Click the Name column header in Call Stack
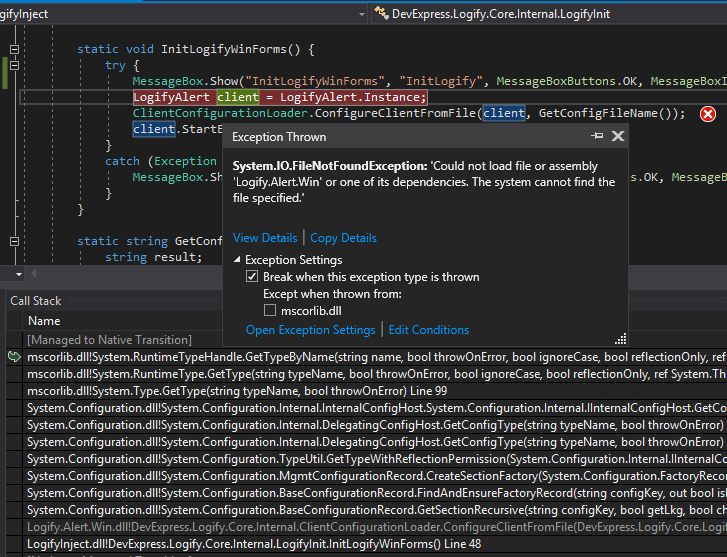The height and width of the screenshot is (557, 727). 44,321
